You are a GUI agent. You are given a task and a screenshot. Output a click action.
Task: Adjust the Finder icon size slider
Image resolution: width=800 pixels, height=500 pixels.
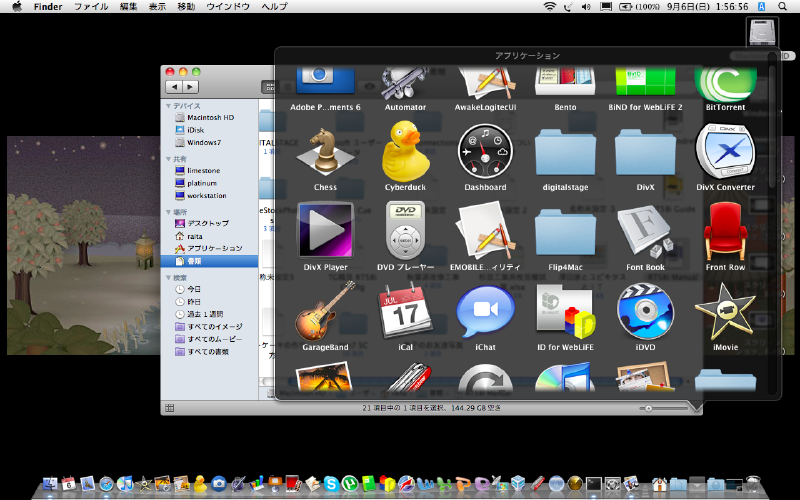click(648, 408)
